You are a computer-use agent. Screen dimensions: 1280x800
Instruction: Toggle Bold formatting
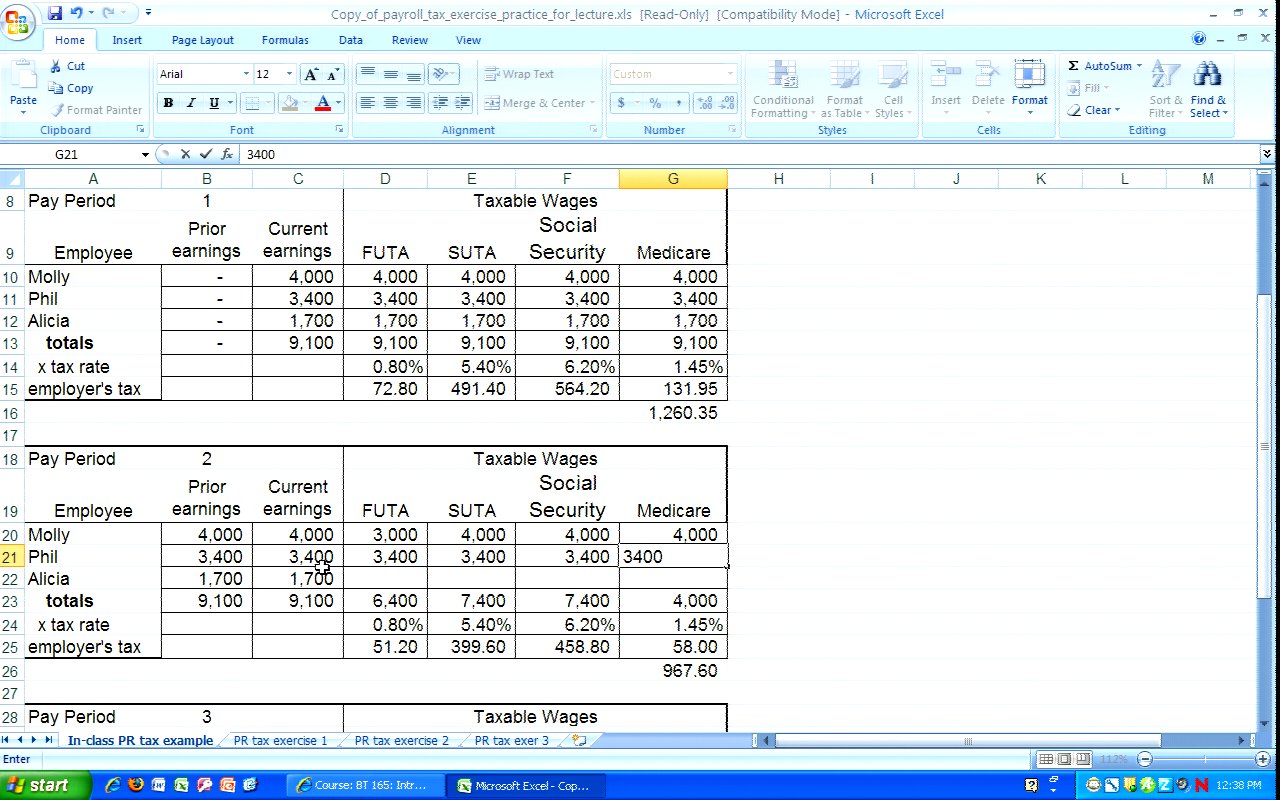[x=168, y=103]
